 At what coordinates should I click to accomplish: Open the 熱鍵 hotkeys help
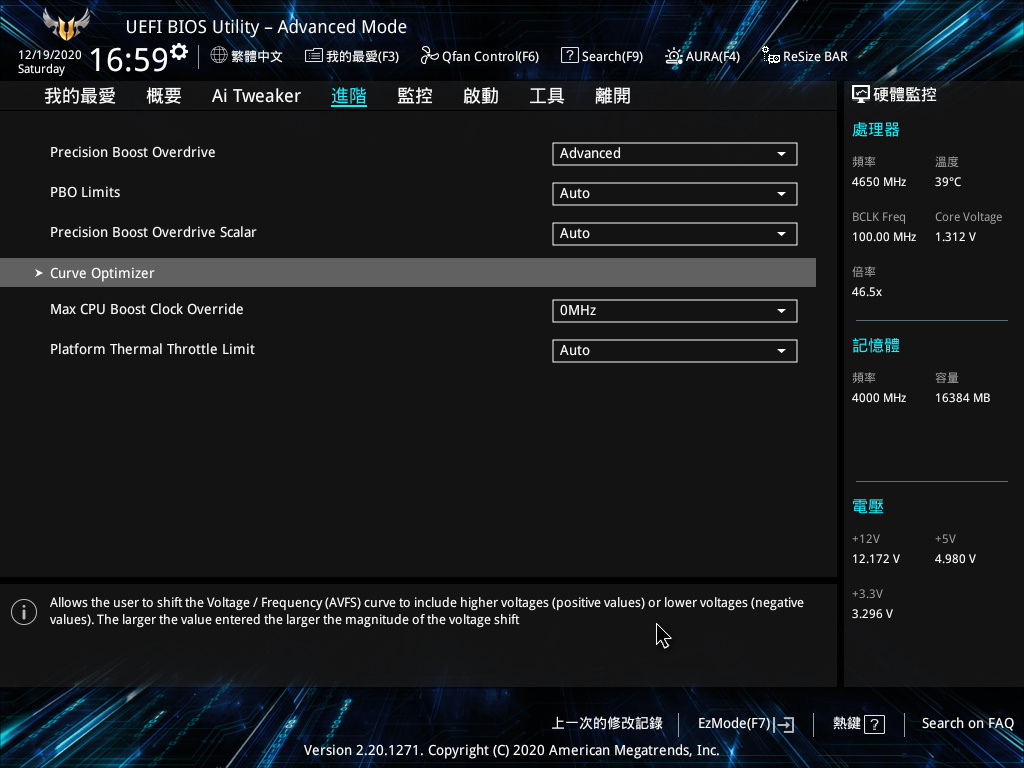click(859, 724)
